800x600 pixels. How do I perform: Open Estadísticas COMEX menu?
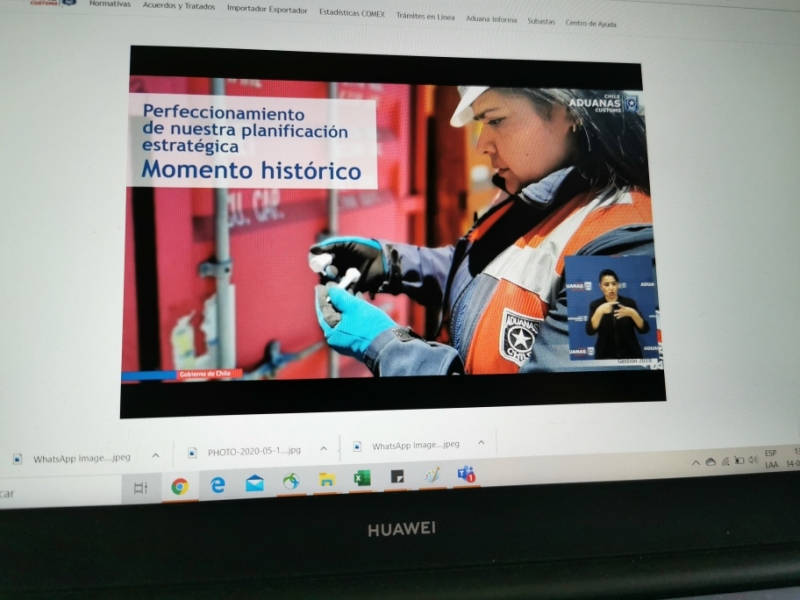click(x=352, y=13)
